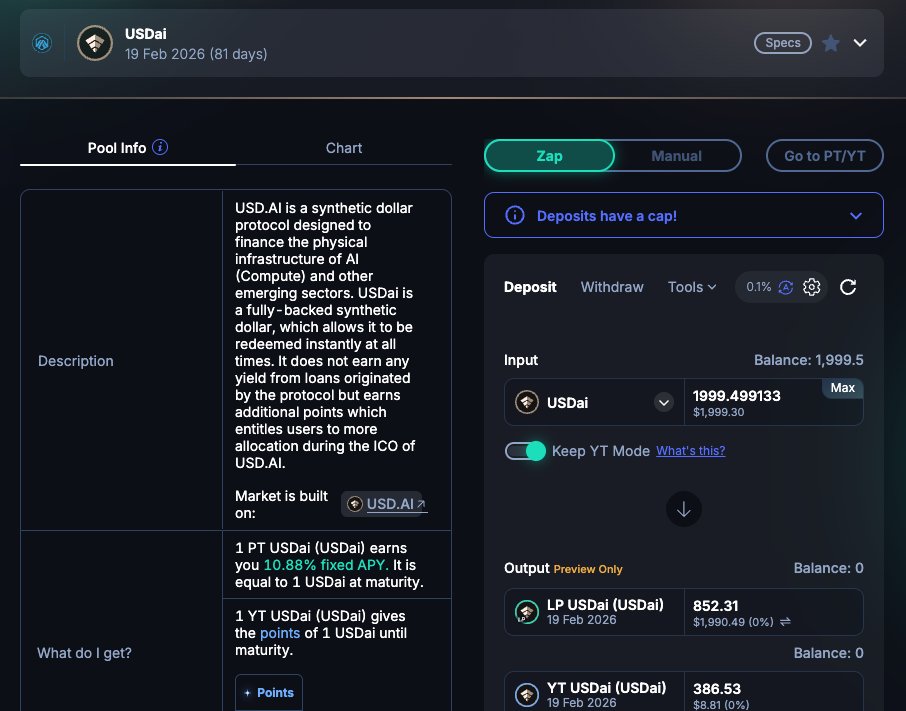Go to PT/YT page

coord(825,156)
